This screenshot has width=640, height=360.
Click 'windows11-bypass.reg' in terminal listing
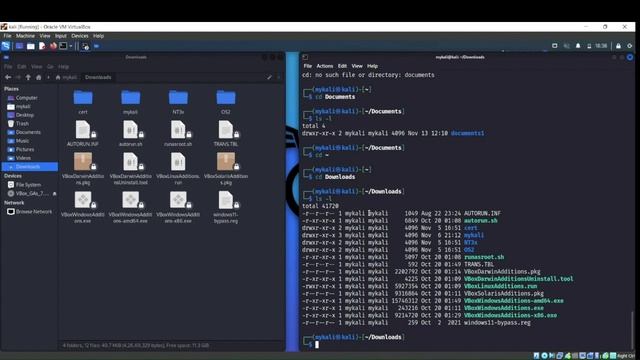tap(497, 322)
